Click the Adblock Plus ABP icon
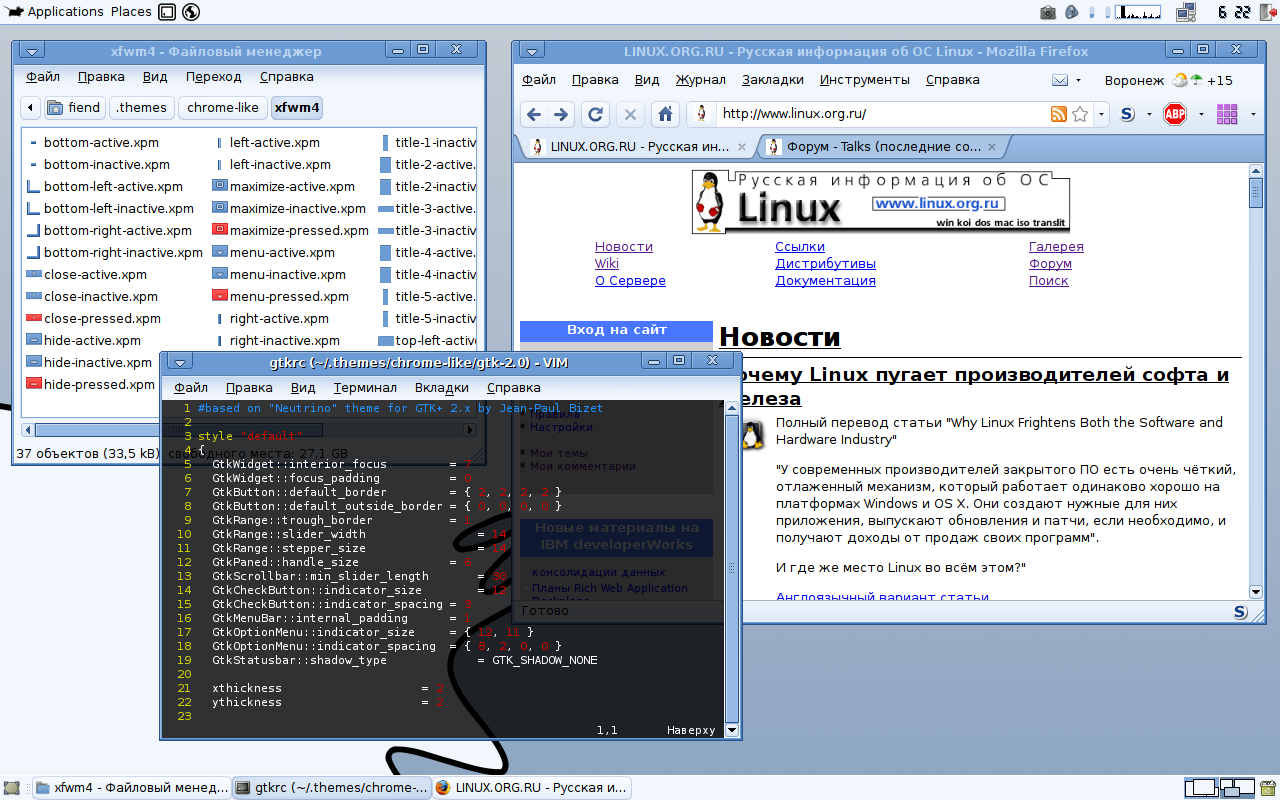This screenshot has width=1280, height=800. tap(1175, 114)
